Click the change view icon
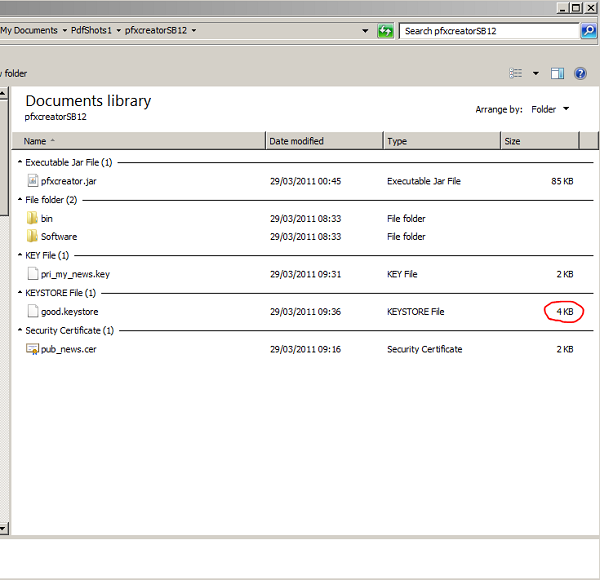Viewport: 600px width, 580px height. click(515, 73)
